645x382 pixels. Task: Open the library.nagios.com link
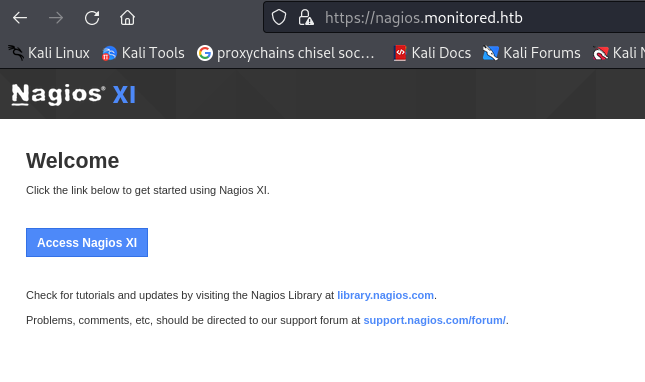pyautogui.click(x=385, y=295)
